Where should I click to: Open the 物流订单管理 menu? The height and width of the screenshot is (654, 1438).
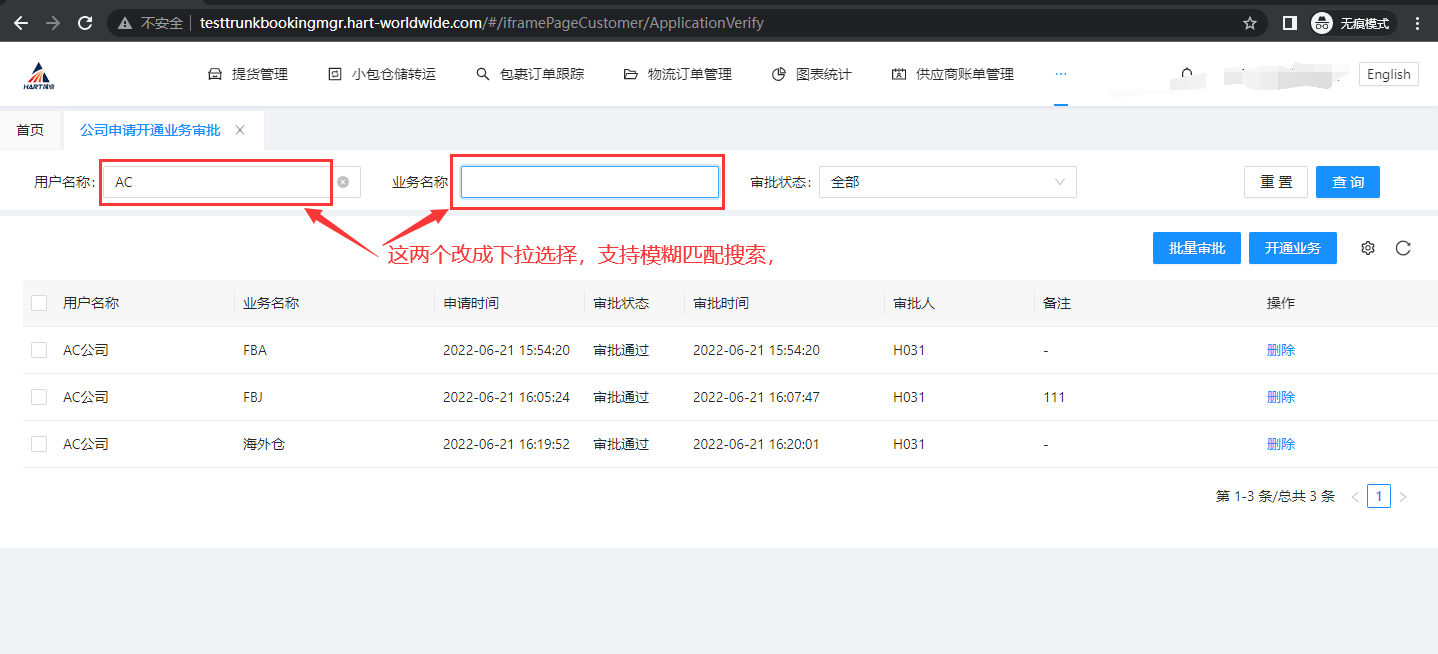coord(678,74)
